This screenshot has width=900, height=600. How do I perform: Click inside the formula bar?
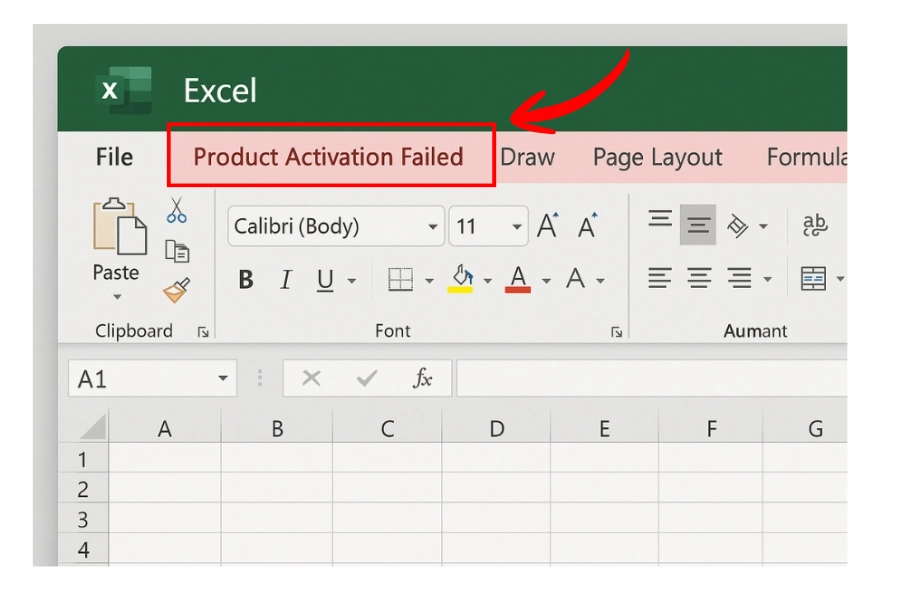[652, 378]
